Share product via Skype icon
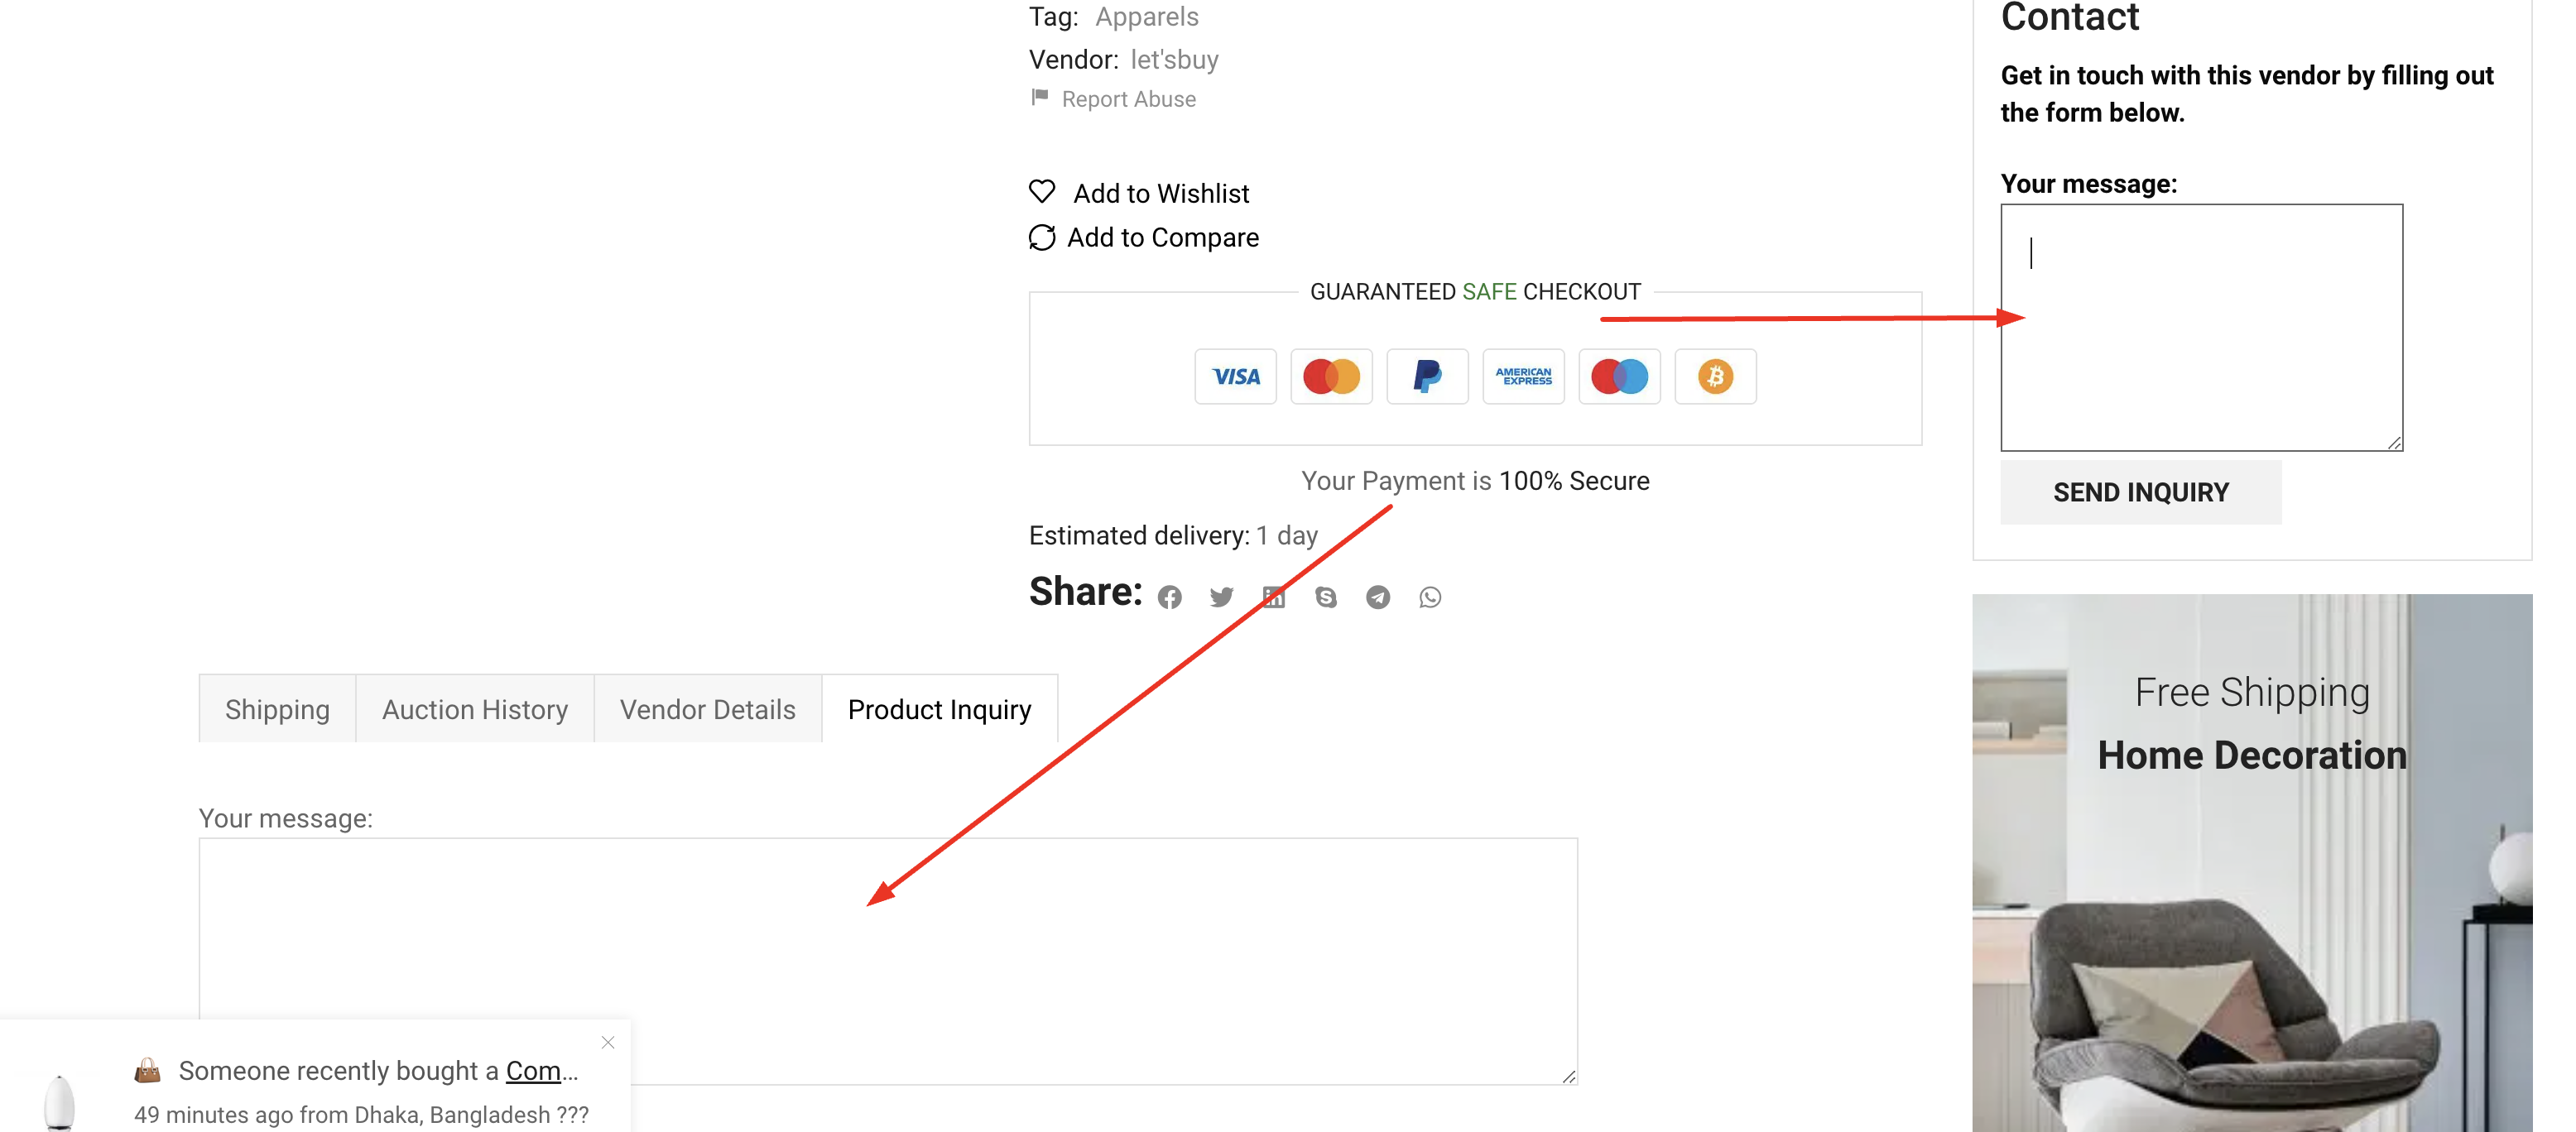Image resolution: width=2576 pixels, height=1132 pixels. click(x=1326, y=597)
